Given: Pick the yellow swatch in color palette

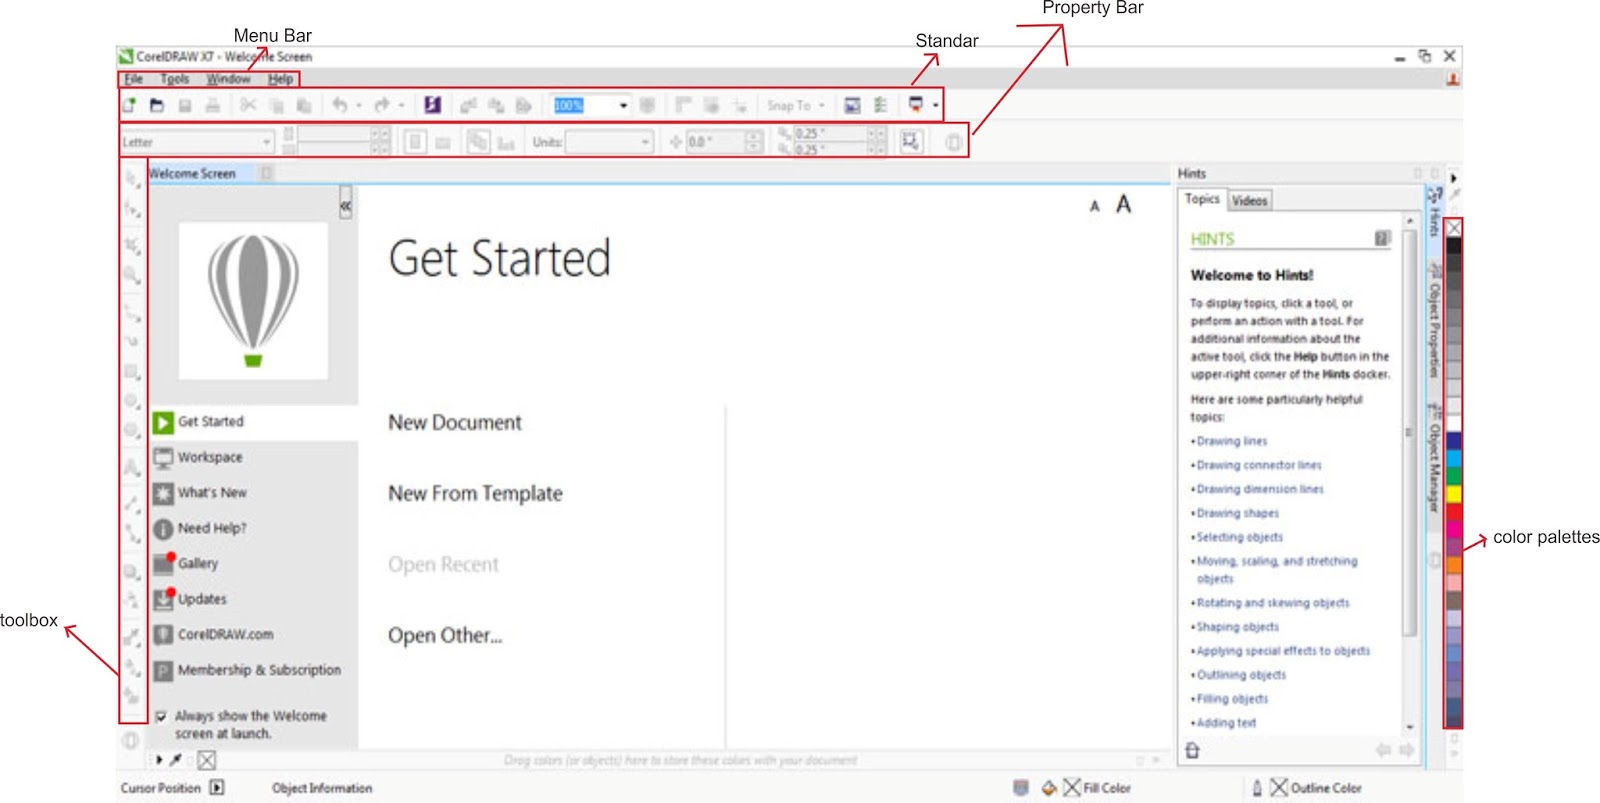Looking at the screenshot, I should (x=1454, y=493).
